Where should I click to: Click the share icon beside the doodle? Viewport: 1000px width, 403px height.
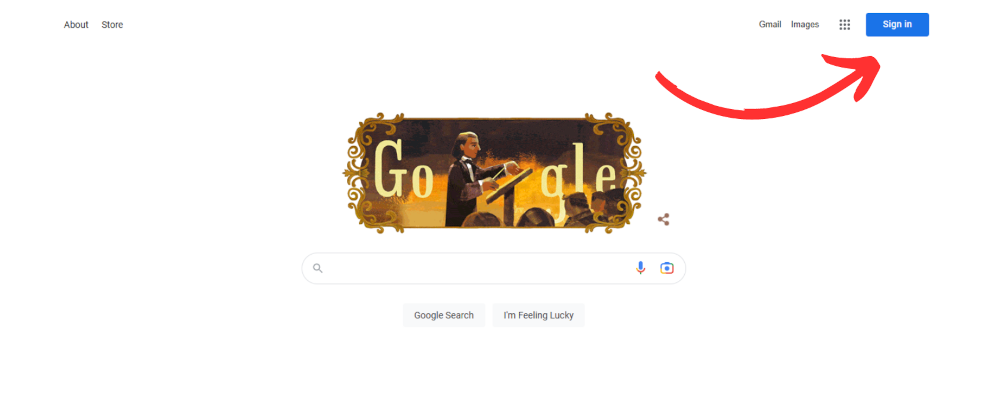[663, 219]
